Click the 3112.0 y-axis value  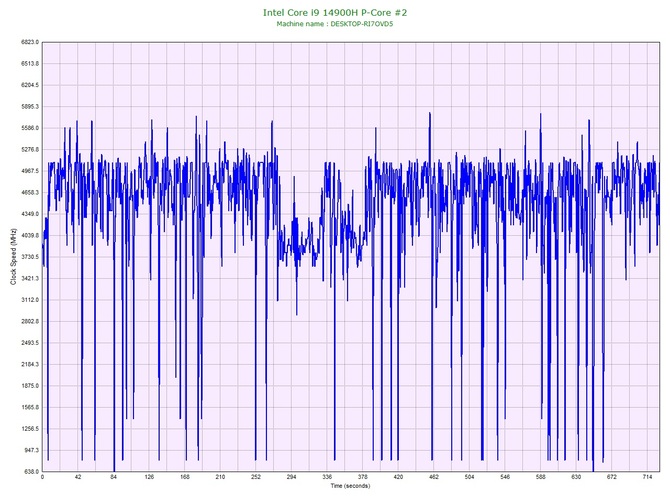click(x=30, y=300)
